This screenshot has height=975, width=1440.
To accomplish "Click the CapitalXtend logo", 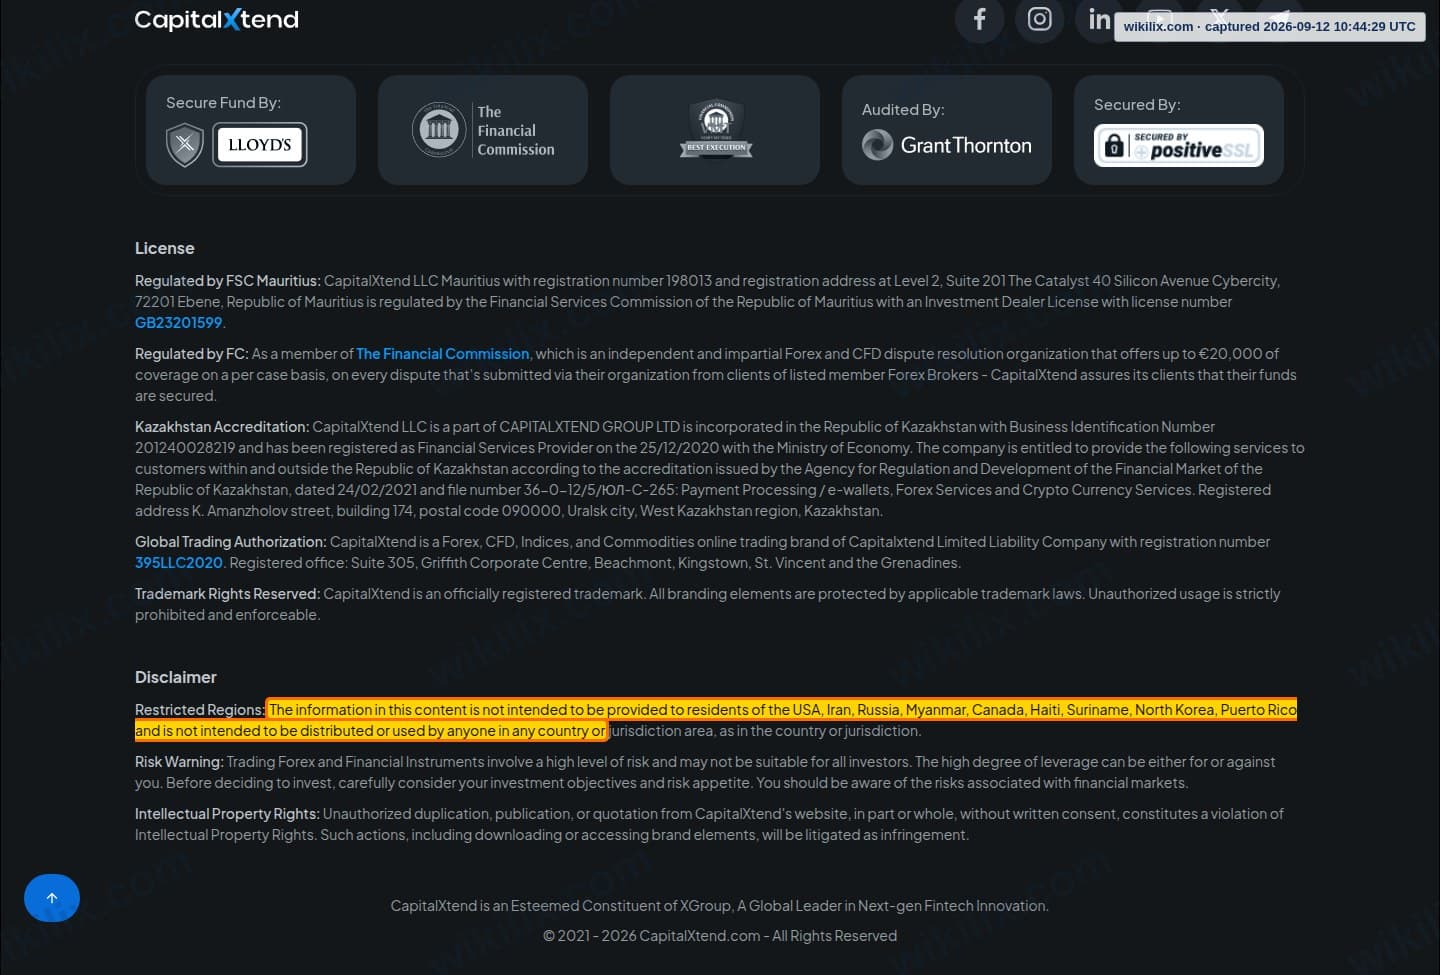I will [x=216, y=19].
